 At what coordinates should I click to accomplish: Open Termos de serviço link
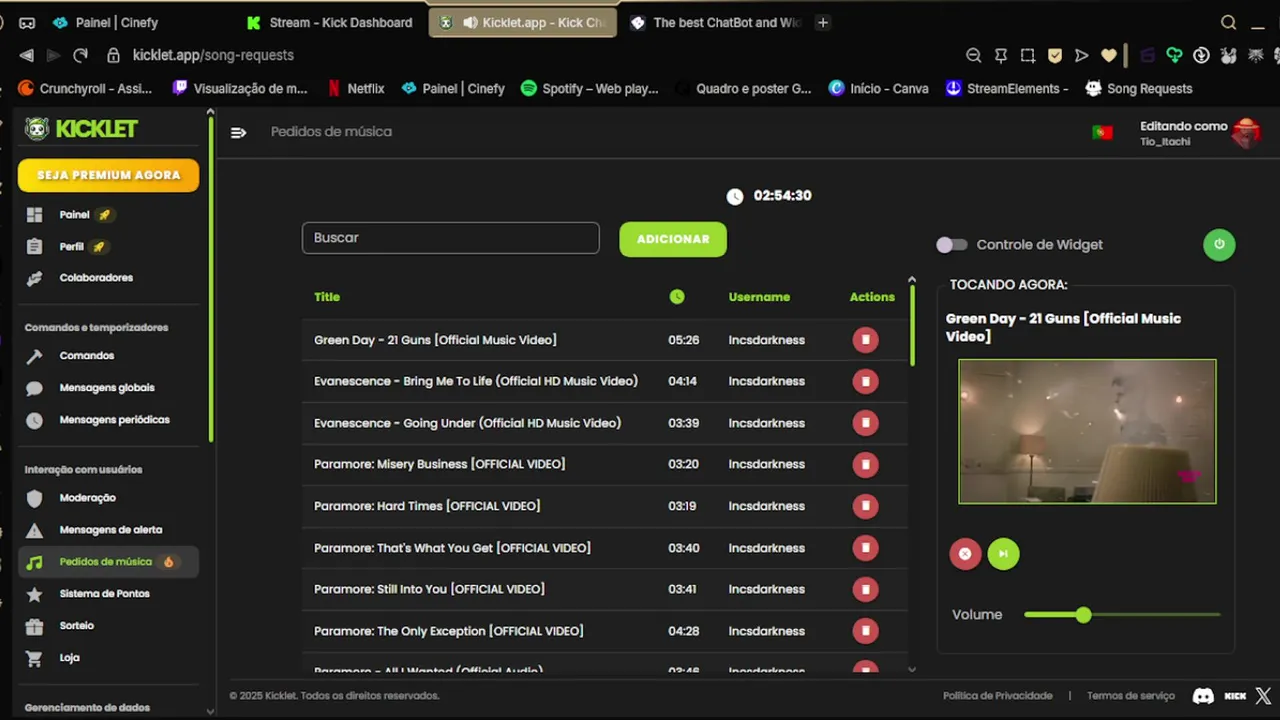[1131, 696]
